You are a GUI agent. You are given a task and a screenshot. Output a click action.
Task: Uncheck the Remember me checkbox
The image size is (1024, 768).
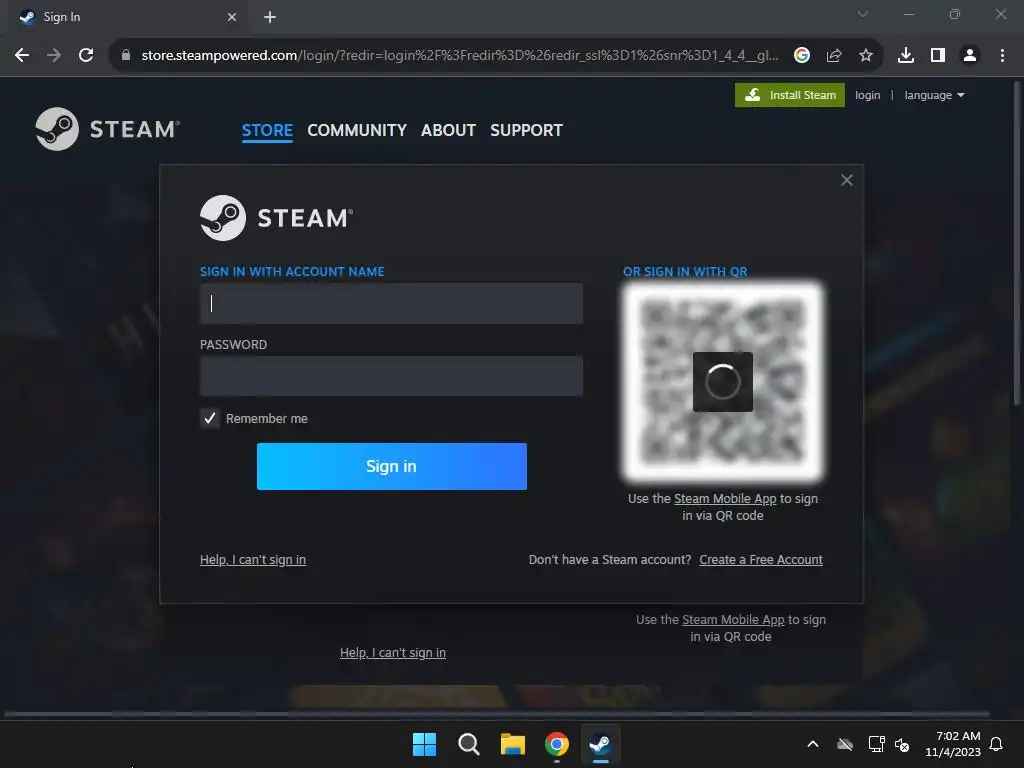(x=210, y=418)
